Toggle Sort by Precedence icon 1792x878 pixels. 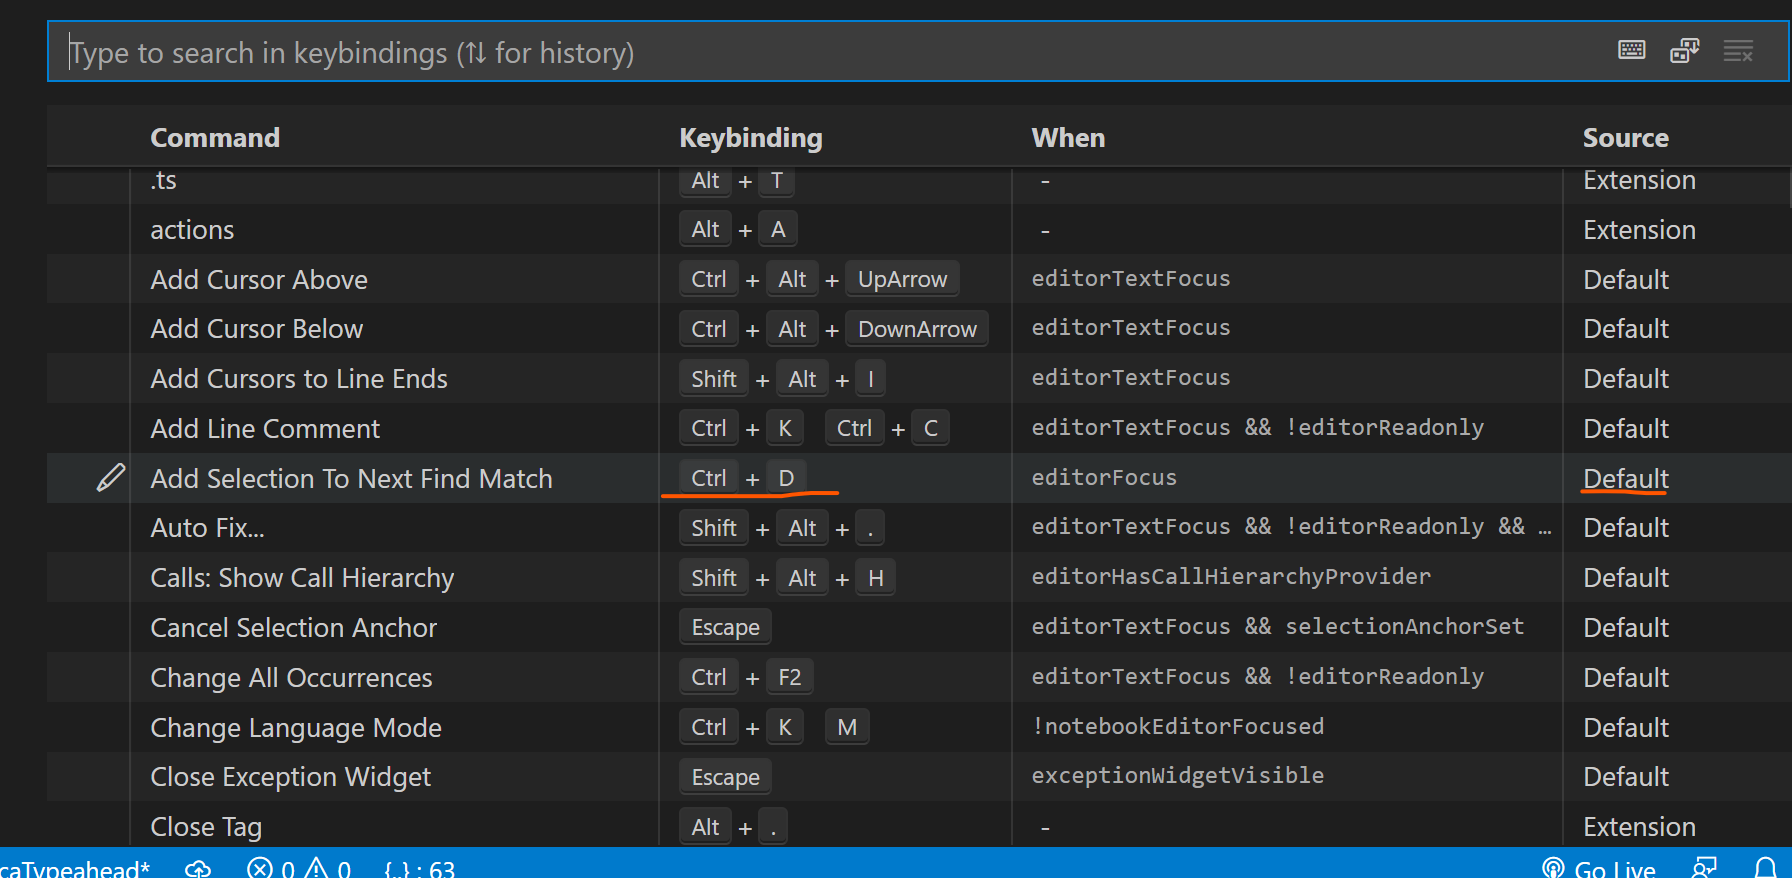(1685, 50)
